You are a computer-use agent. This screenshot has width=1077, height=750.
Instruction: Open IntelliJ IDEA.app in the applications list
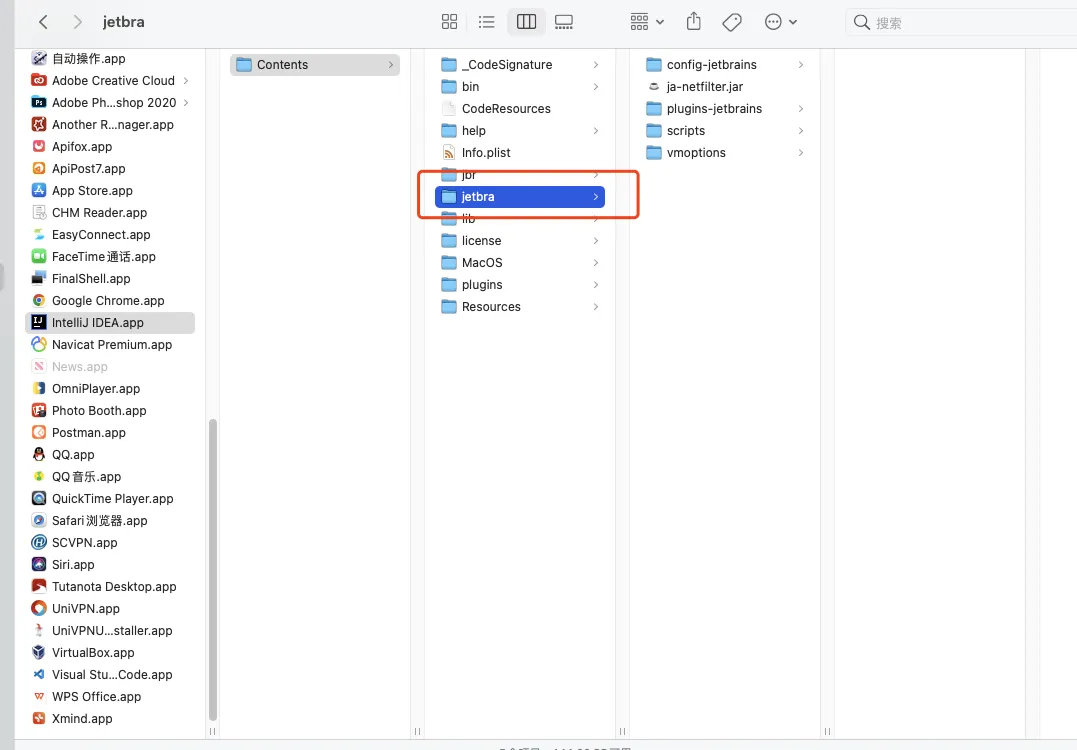click(98, 323)
